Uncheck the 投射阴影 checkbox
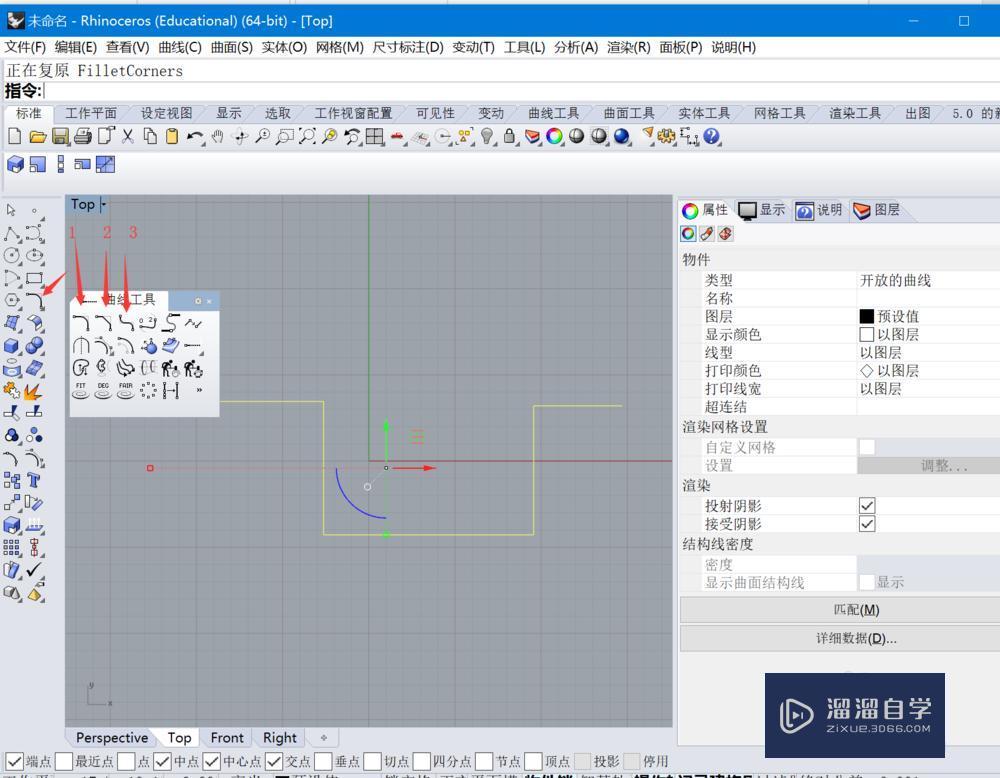The image size is (1000, 778). click(x=867, y=506)
